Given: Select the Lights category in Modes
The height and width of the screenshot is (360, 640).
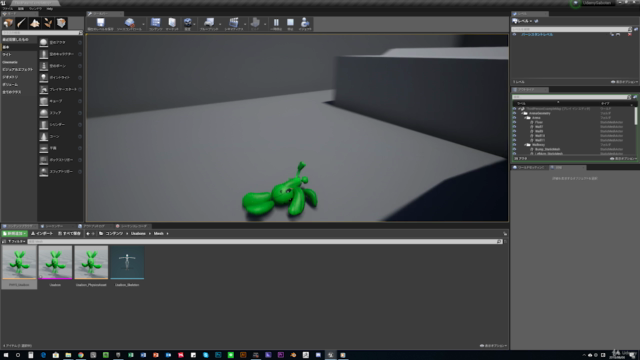Looking at the screenshot, I should pyautogui.click(x=7, y=55).
